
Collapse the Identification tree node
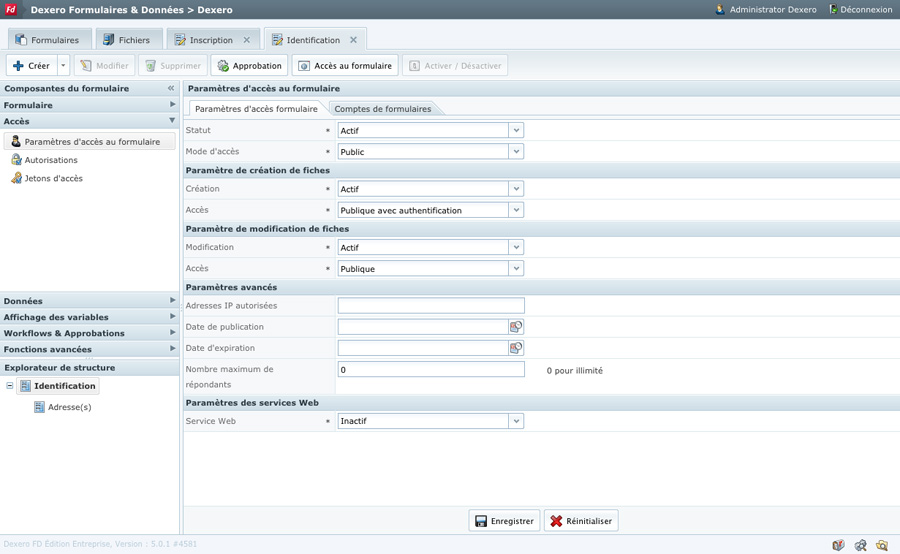(10, 386)
